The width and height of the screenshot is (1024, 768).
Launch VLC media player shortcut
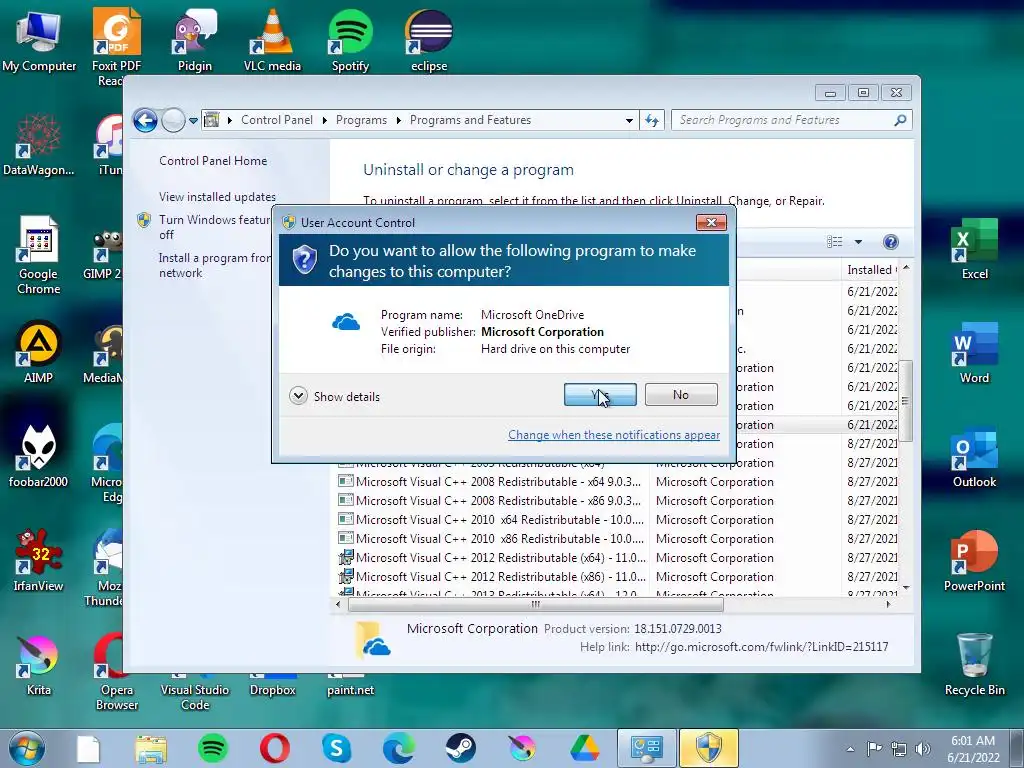click(272, 41)
